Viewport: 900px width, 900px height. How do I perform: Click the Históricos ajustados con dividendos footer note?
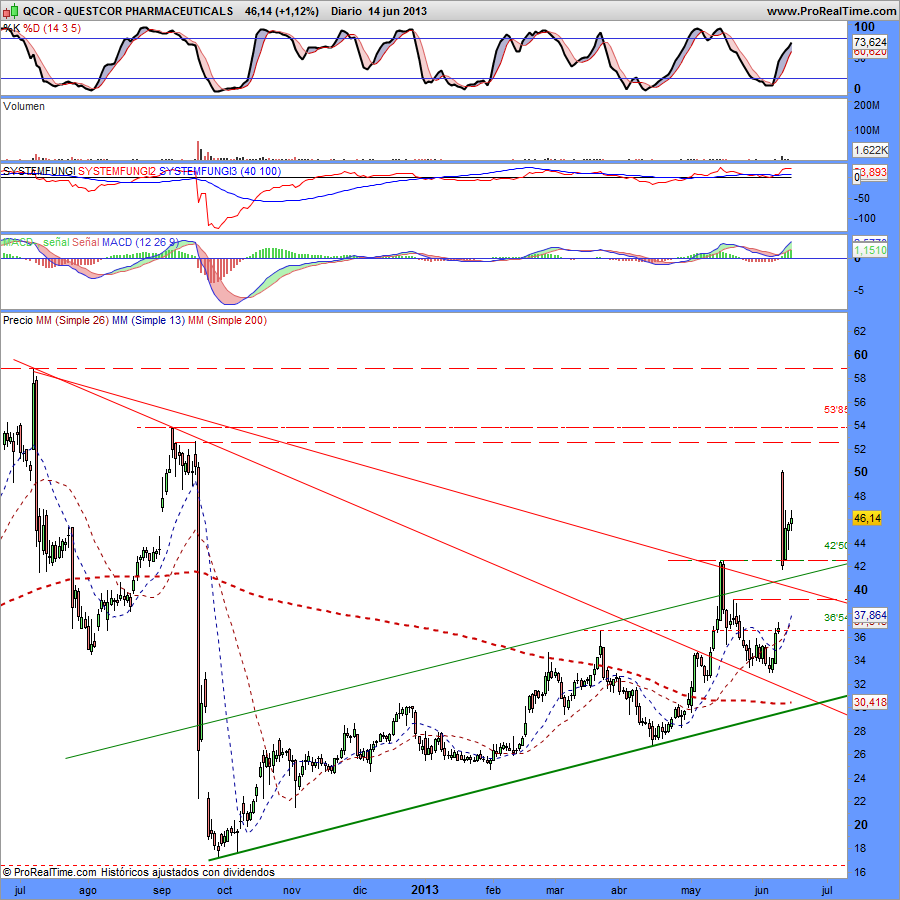[x=188, y=872]
